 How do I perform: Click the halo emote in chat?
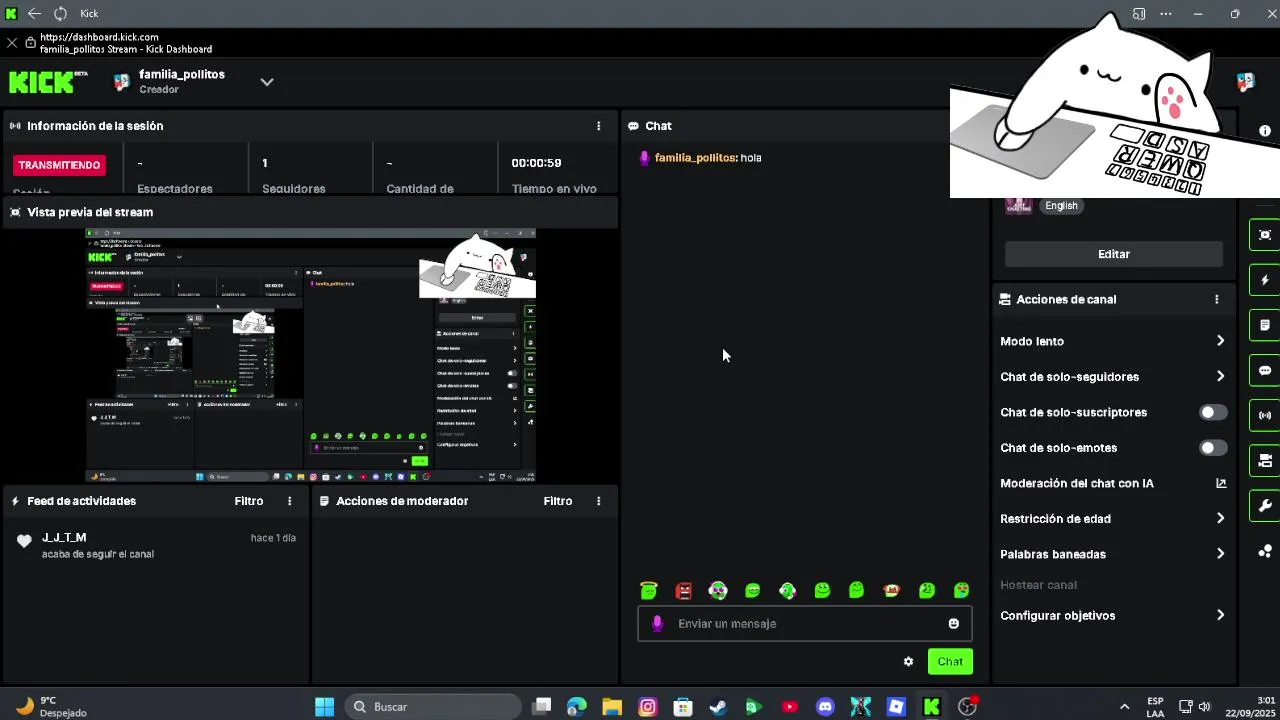click(x=649, y=591)
